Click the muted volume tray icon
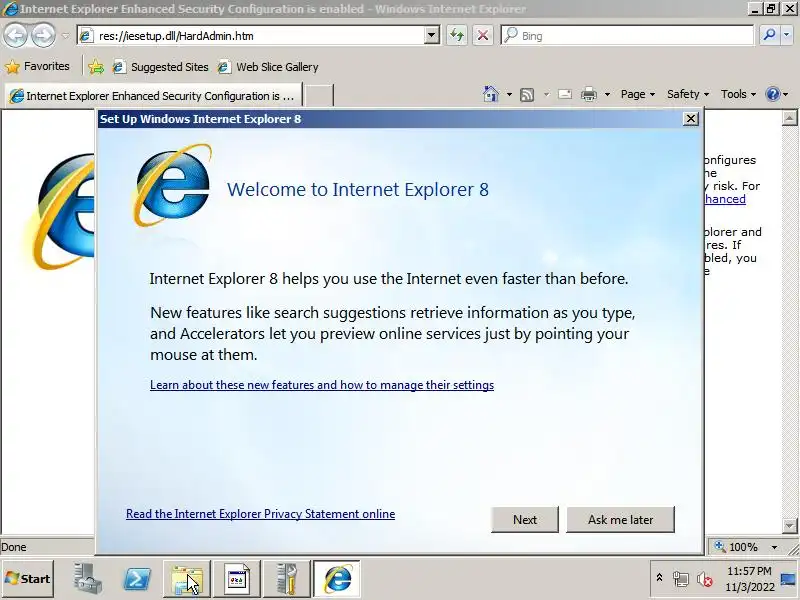This screenshot has width=800, height=600. [705, 579]
